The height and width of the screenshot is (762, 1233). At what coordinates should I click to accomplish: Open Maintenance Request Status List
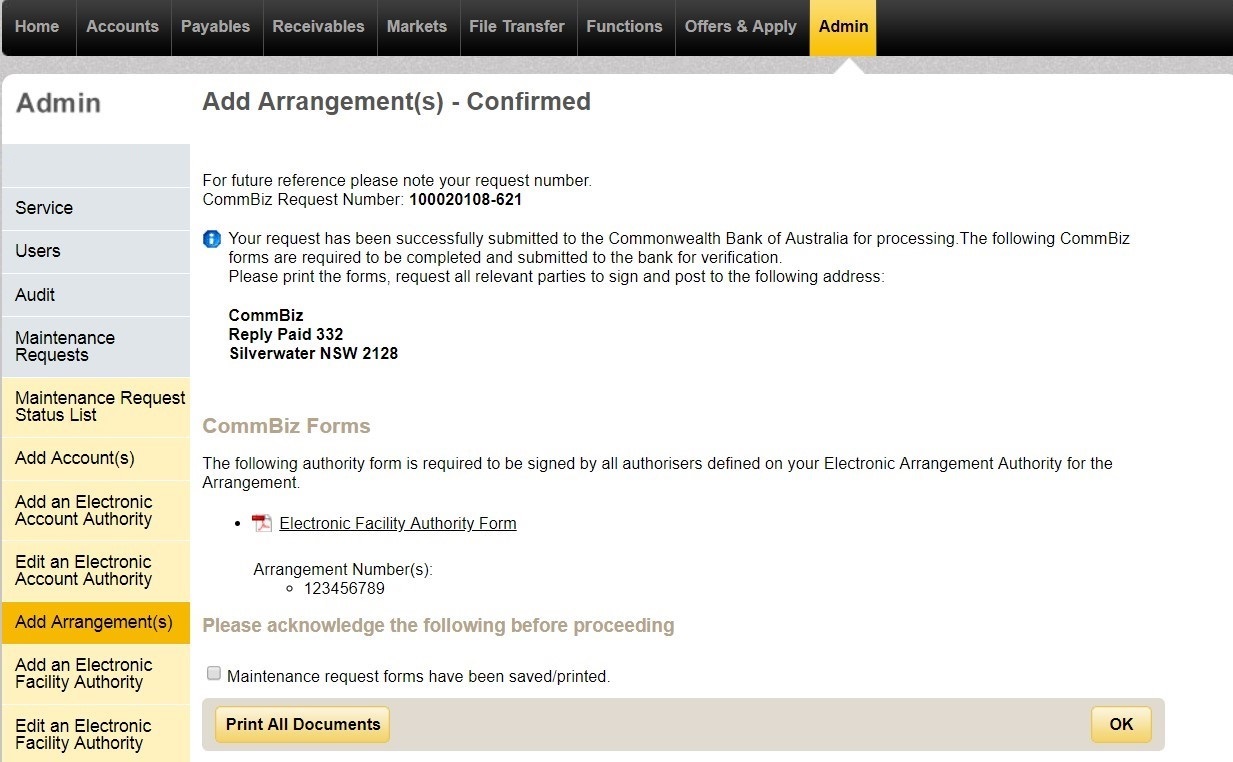96,406
